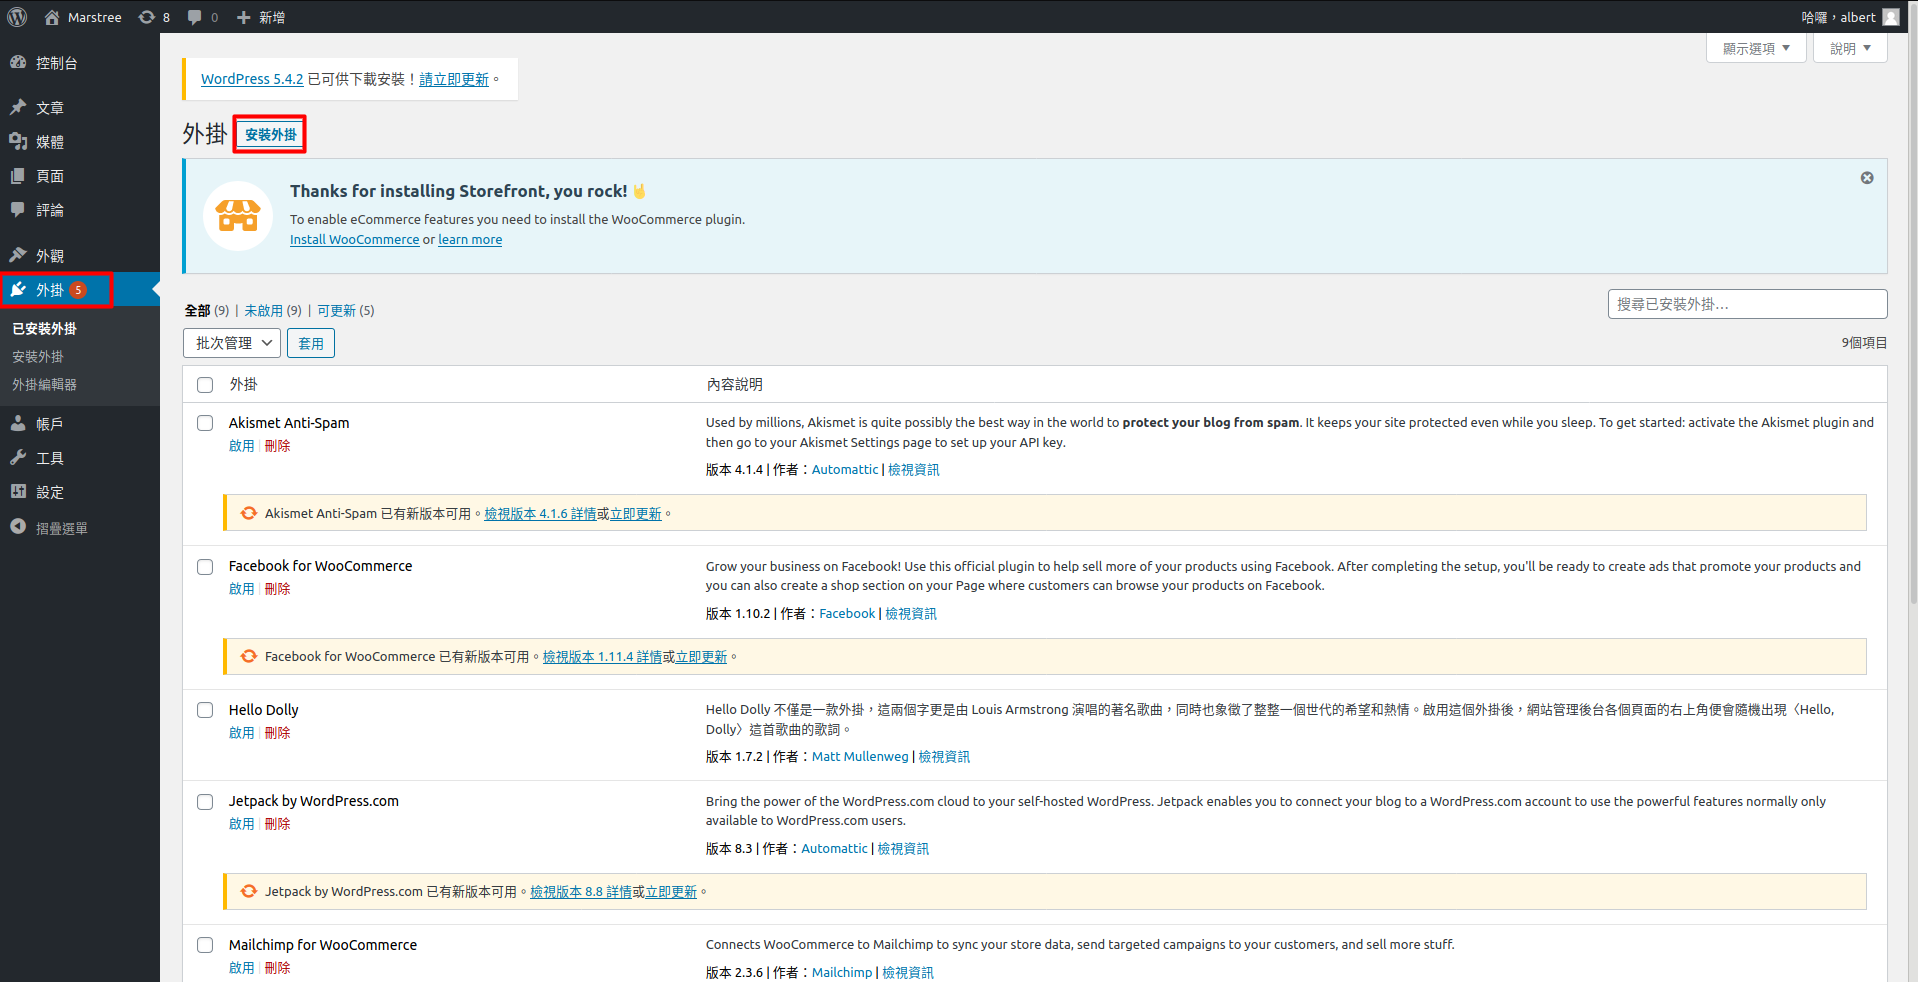Tick the Hello Dolly plugin checkbox
This screenshot has width=1918, height=982.
205,710
